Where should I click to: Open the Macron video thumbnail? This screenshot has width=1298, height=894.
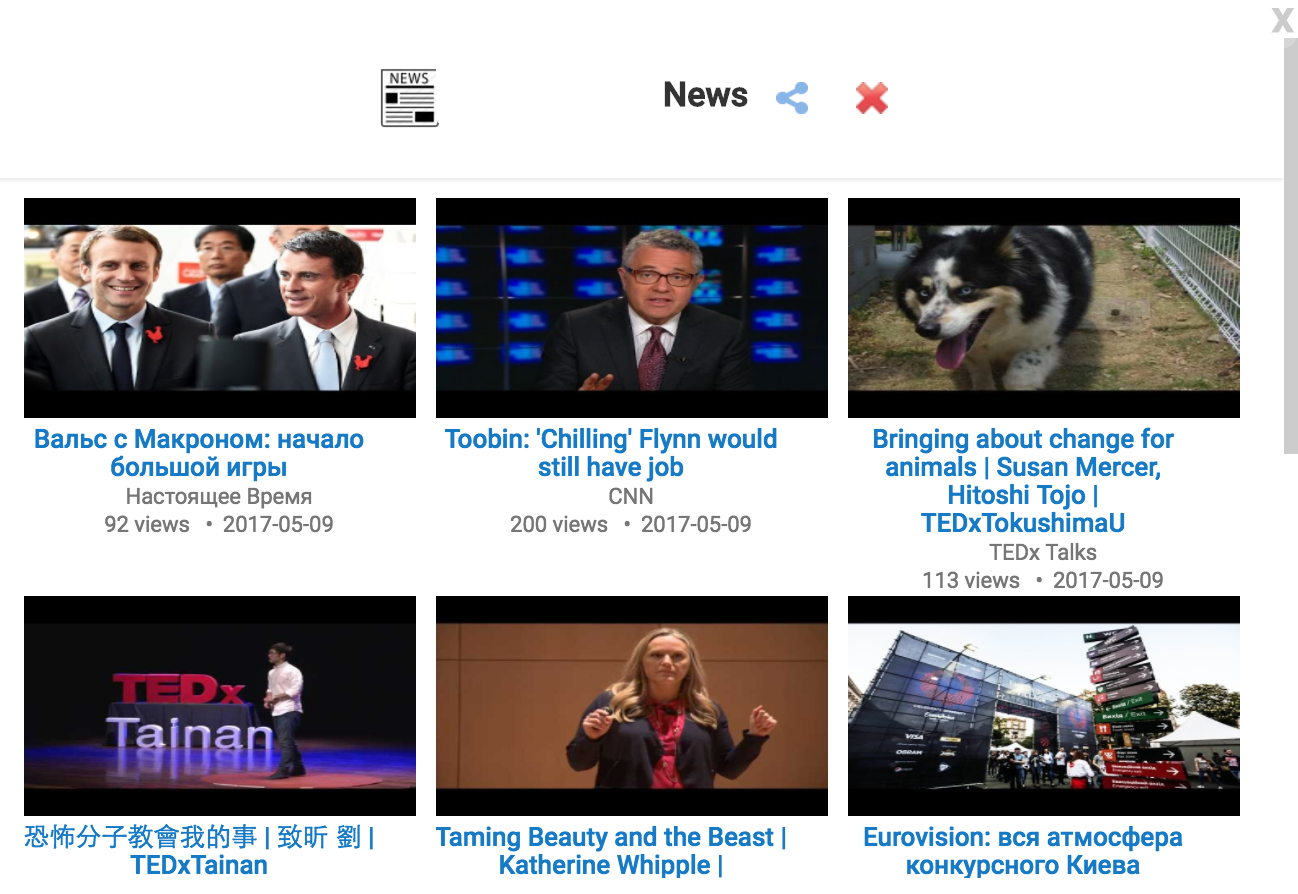point(220,308)
